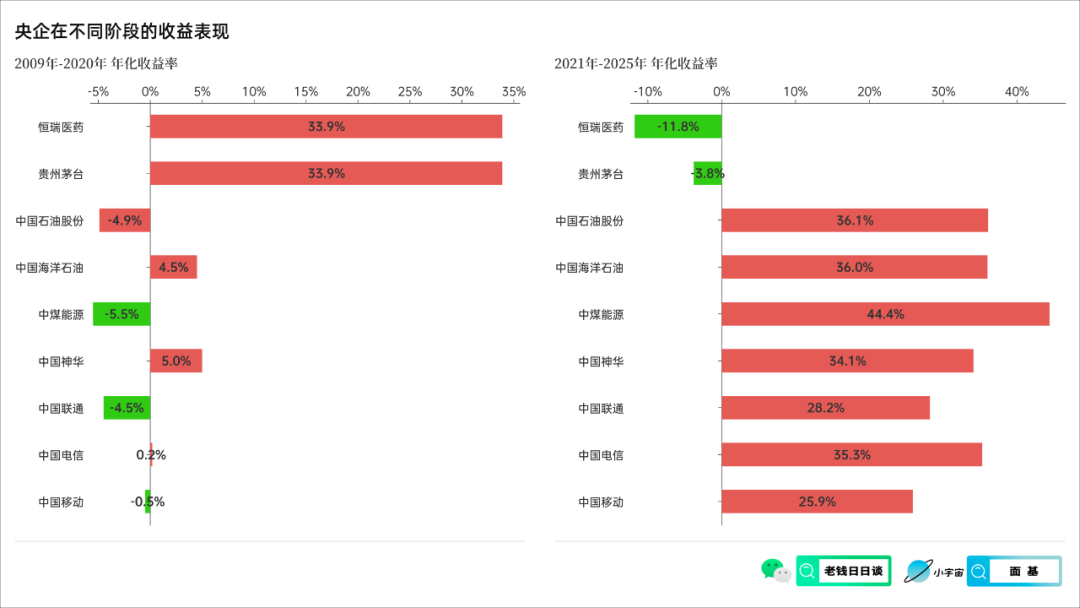Click the green search icon beside 老钱日日谈
The height and width of the screenshot is (608, 1080).
point(807,571)
